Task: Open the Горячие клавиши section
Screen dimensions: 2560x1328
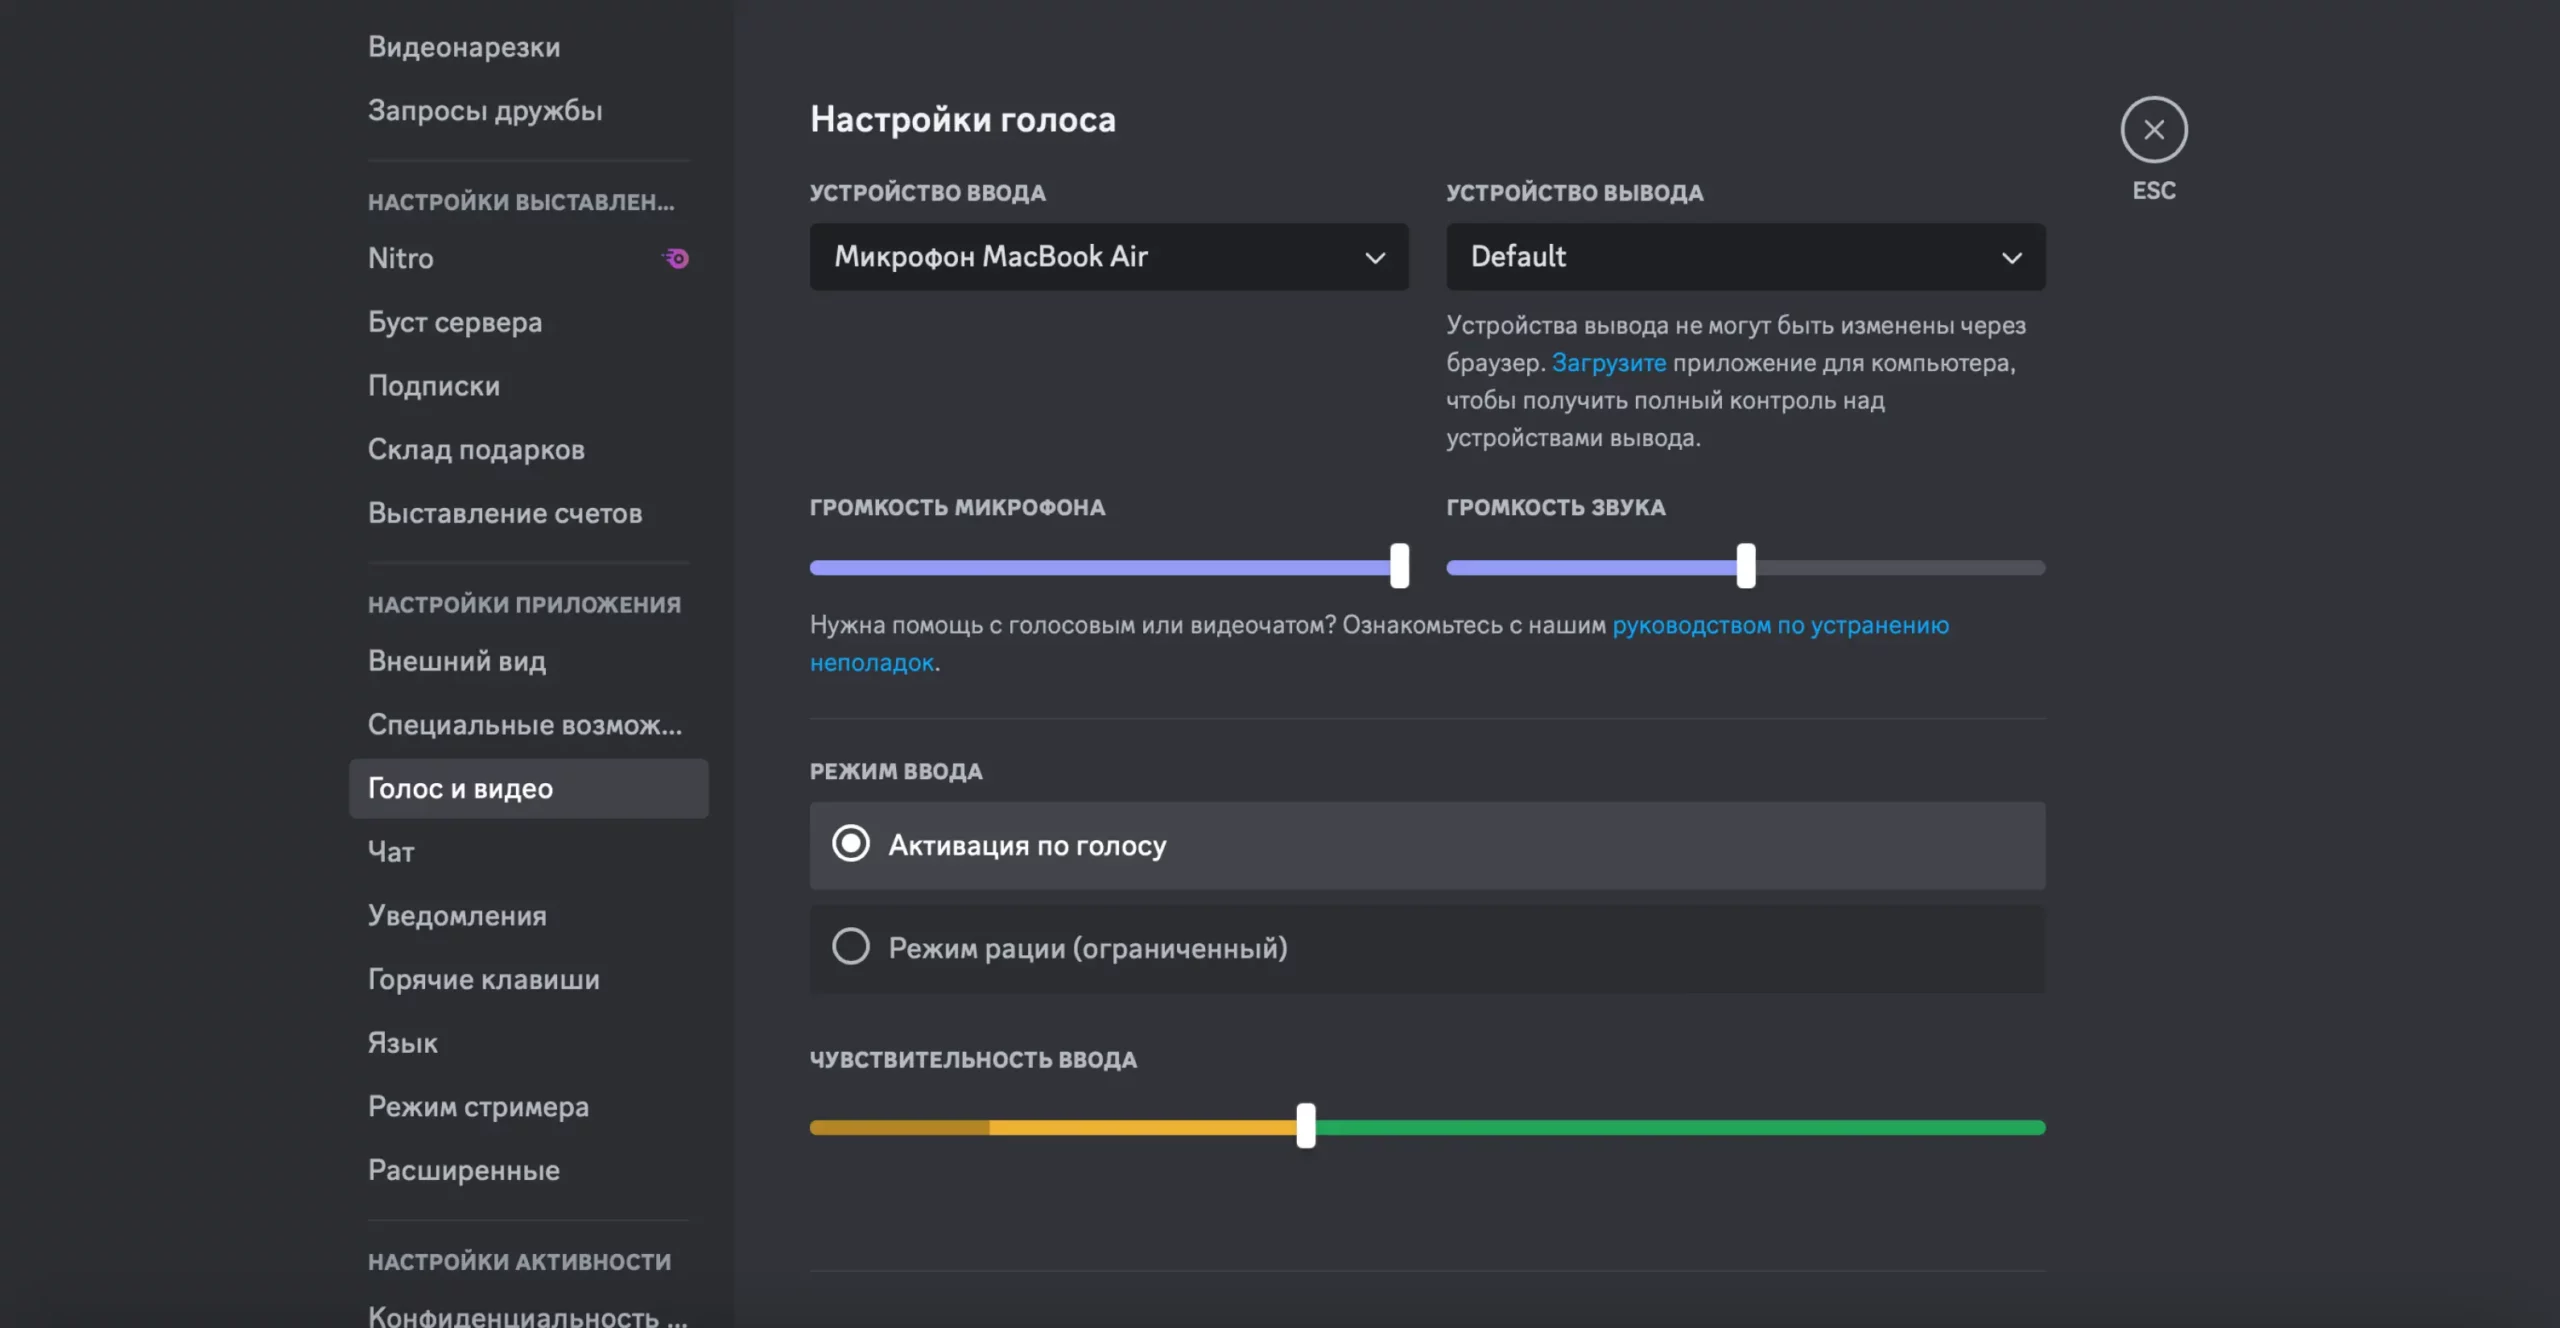Action: coord(483,979)
